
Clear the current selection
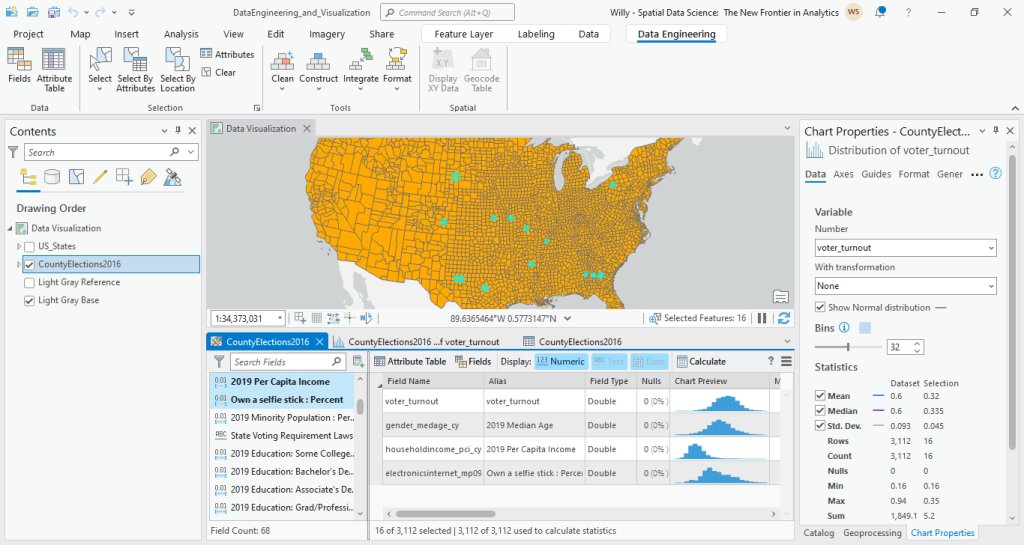(219, 72)
